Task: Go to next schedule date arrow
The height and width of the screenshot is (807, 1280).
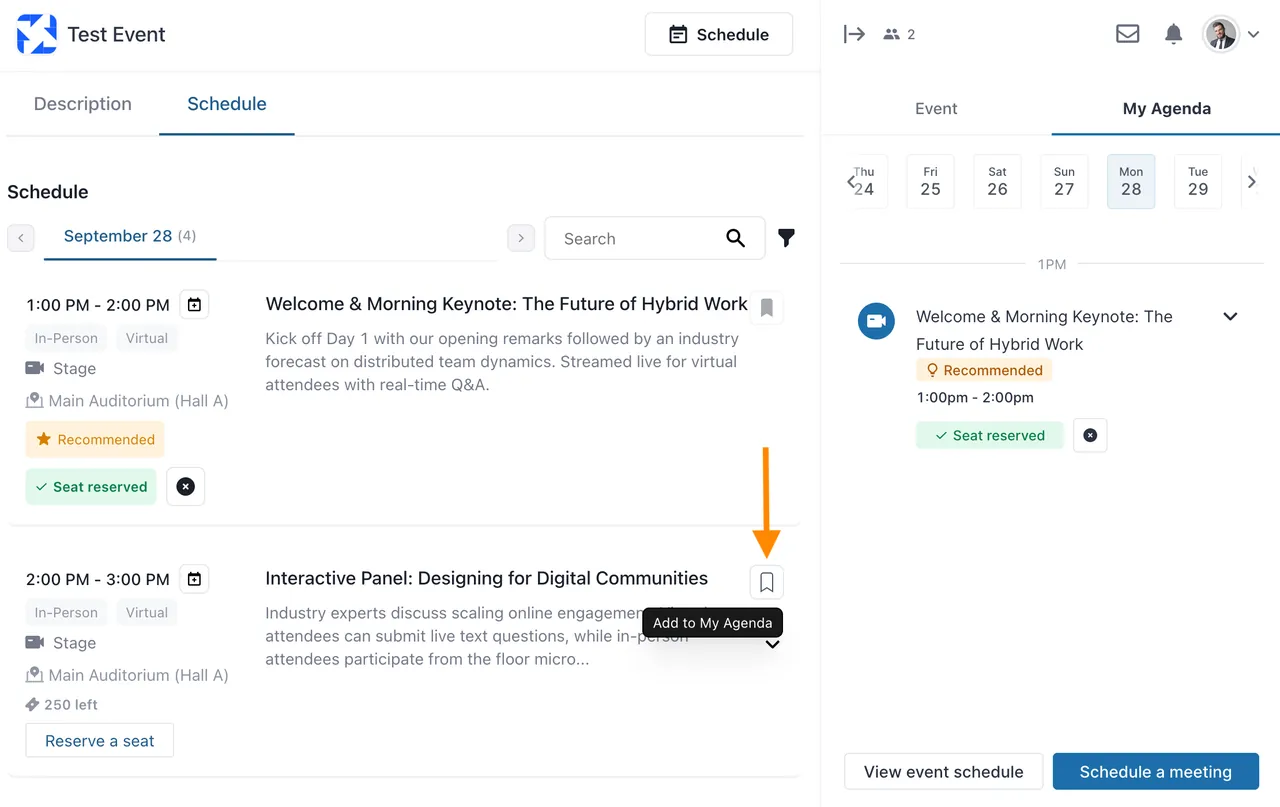Action: 521,238
